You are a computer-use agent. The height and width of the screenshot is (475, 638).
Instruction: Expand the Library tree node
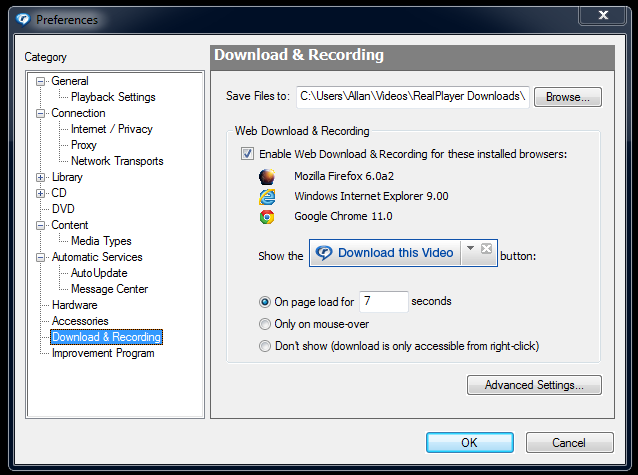[40, 177]
